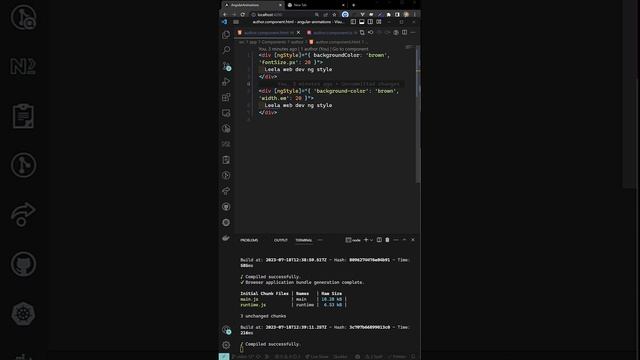The height and width of the screenshot is (360, 640).
Task: Toggle the primary side bar layout button
Action: pos(353,22)
